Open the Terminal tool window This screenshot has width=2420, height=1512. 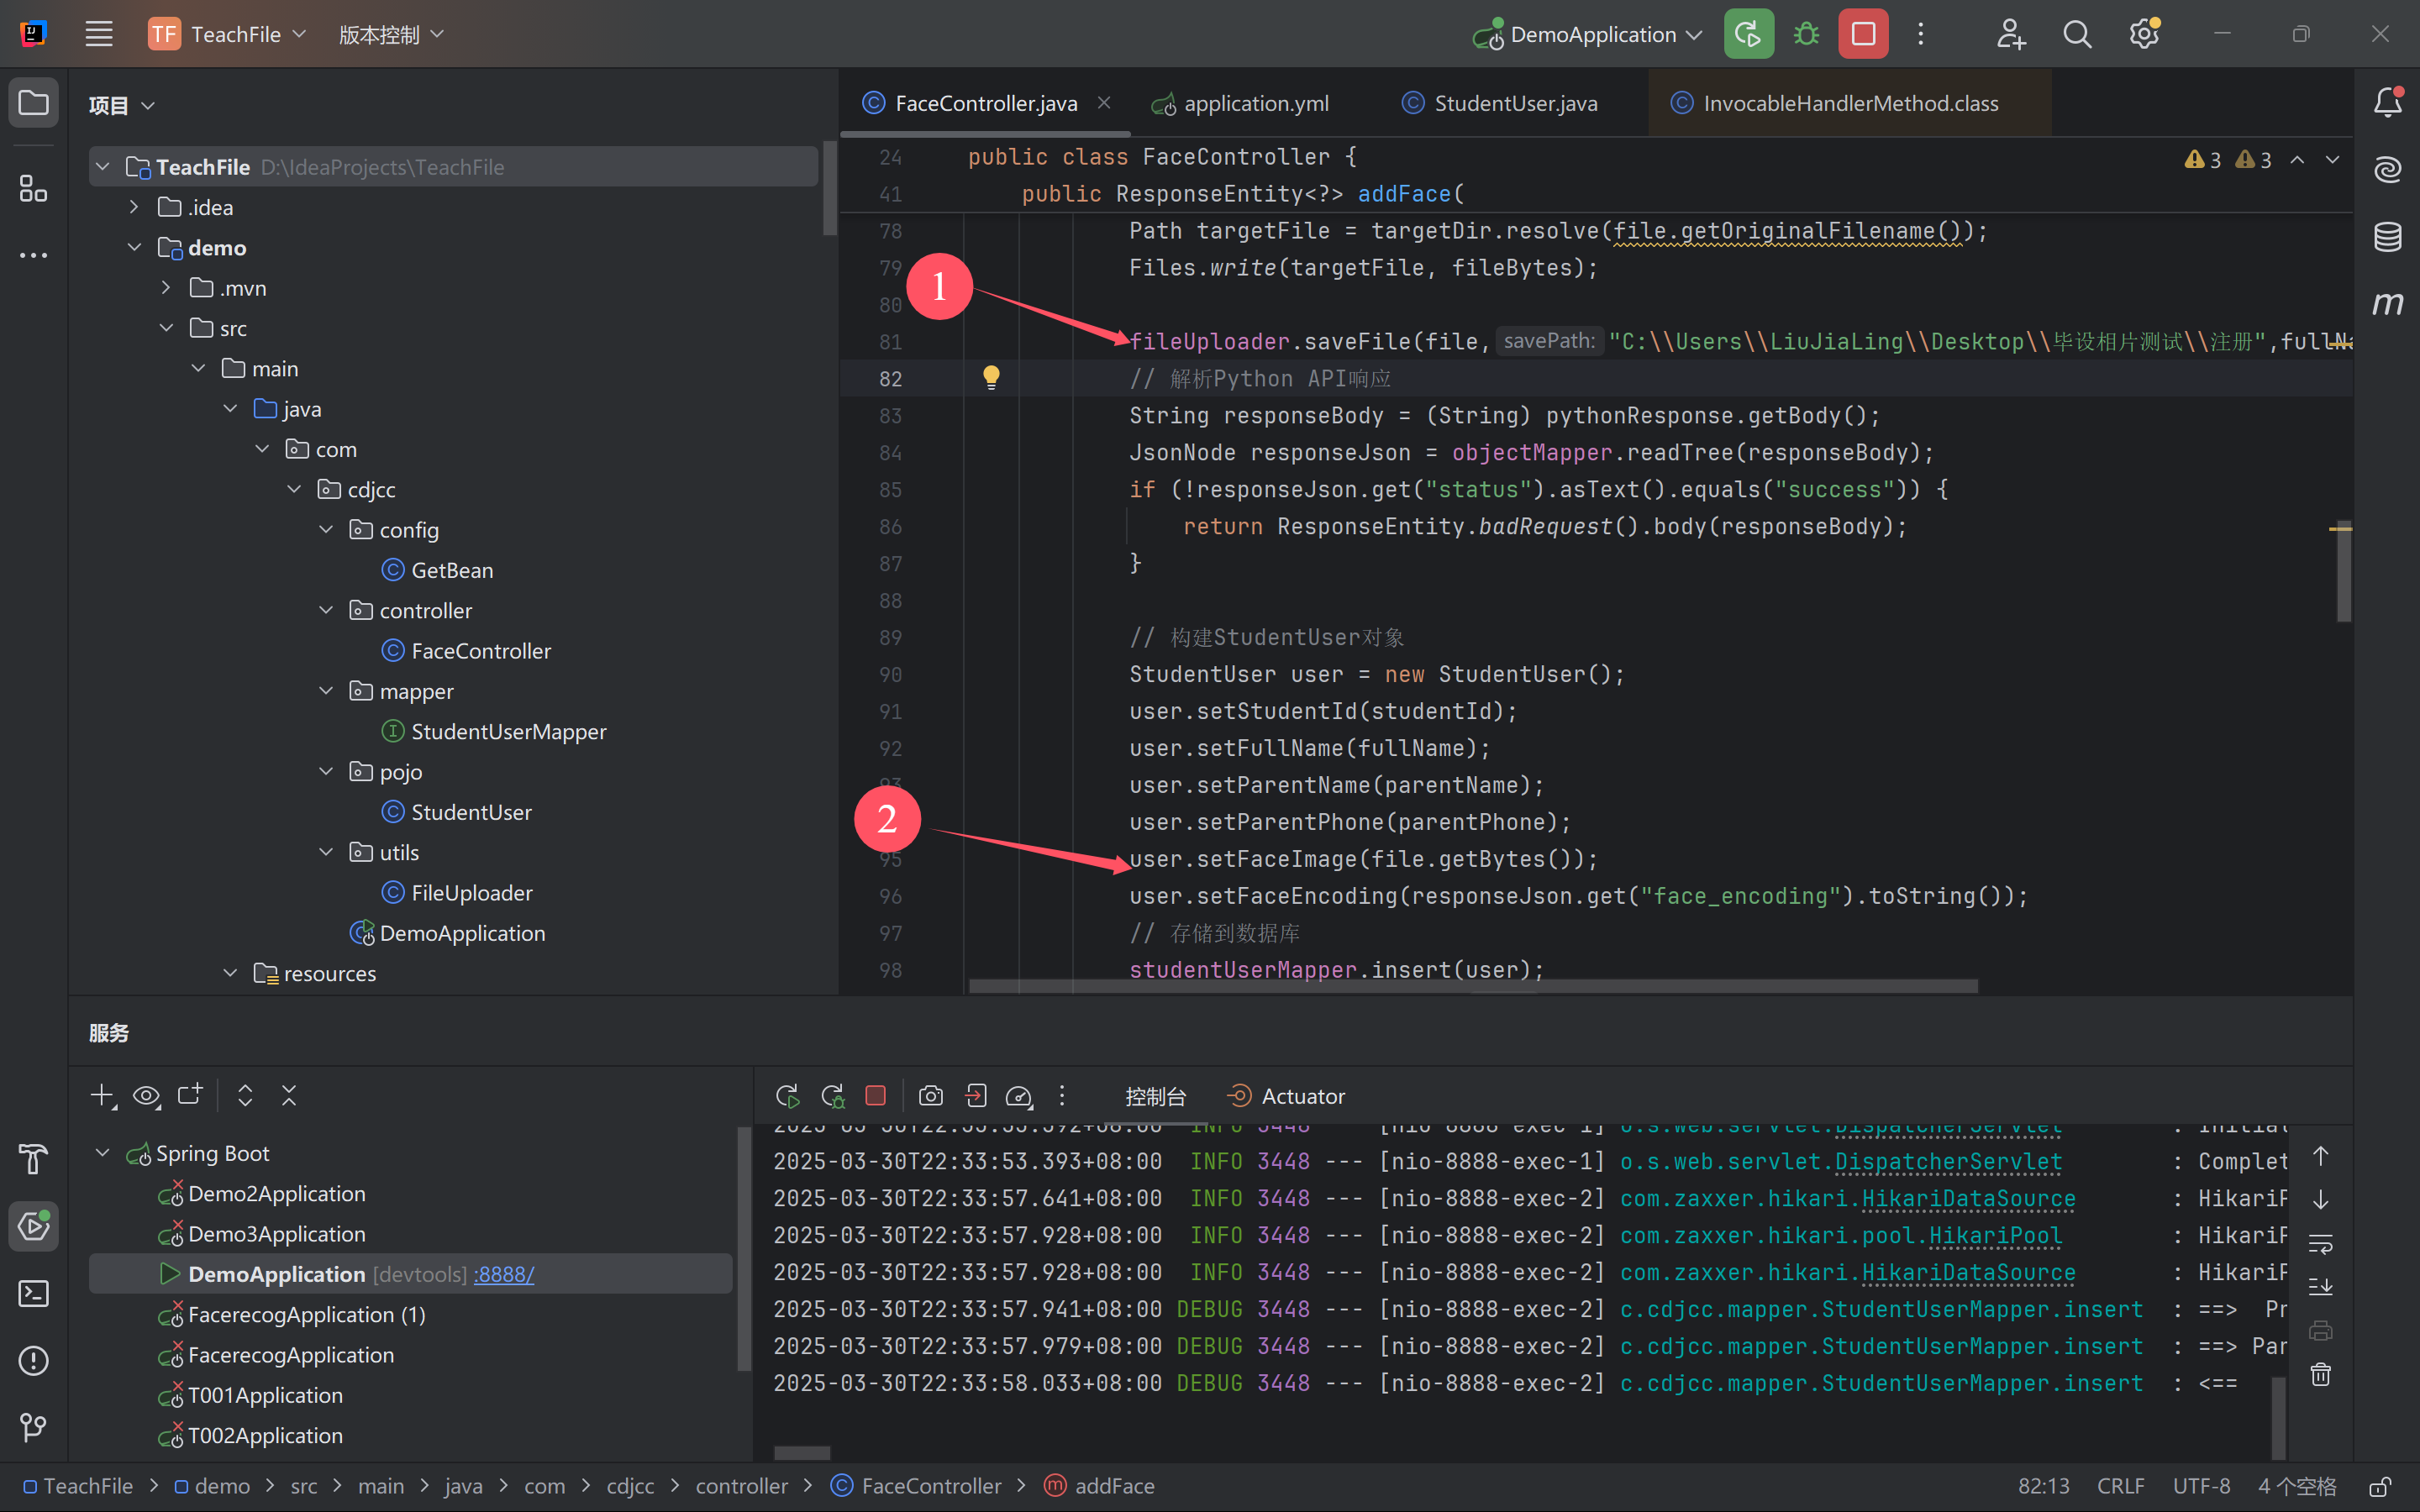tap(33, 1293)
